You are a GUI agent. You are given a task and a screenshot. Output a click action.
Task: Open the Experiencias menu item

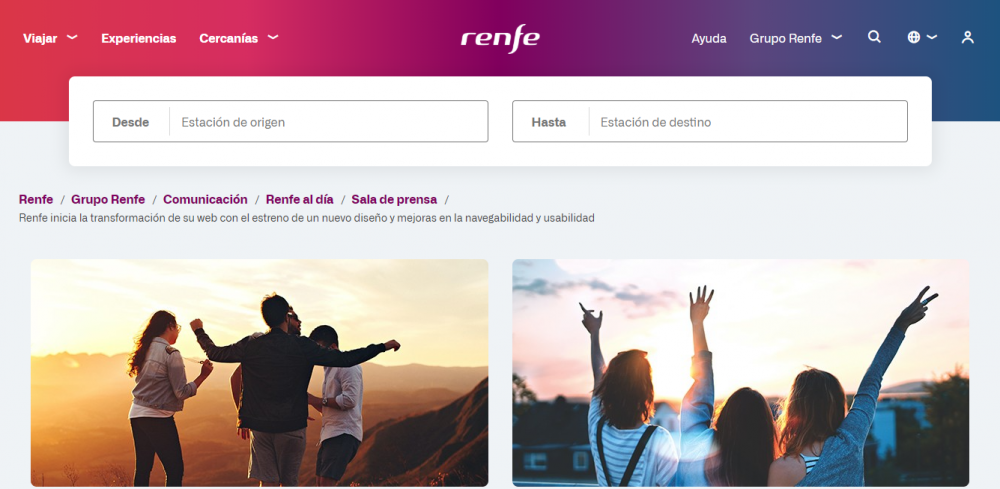click(x=138, y=38)
